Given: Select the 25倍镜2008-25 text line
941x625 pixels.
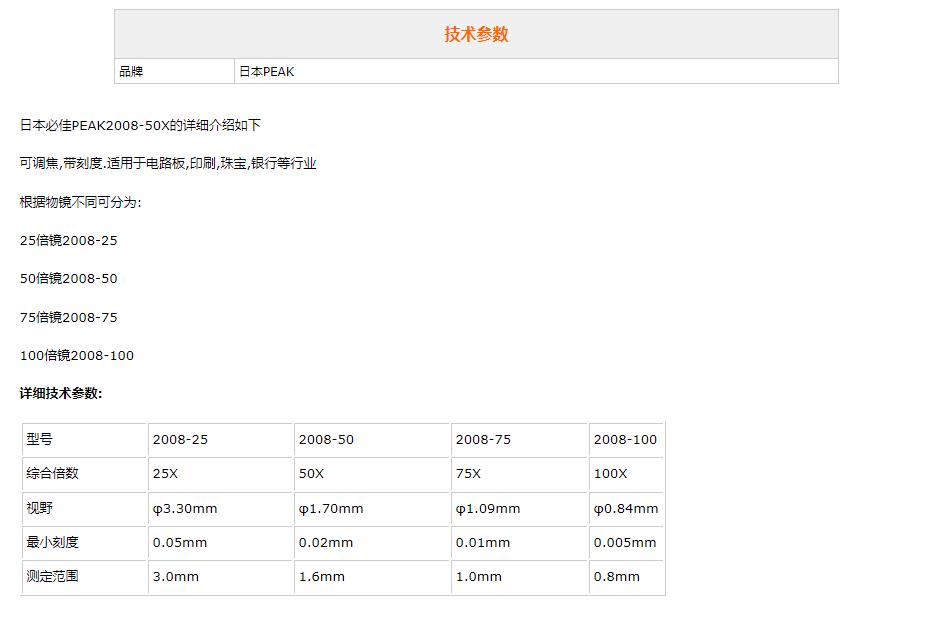Looking at the screenshot, I should click(69, 240).
